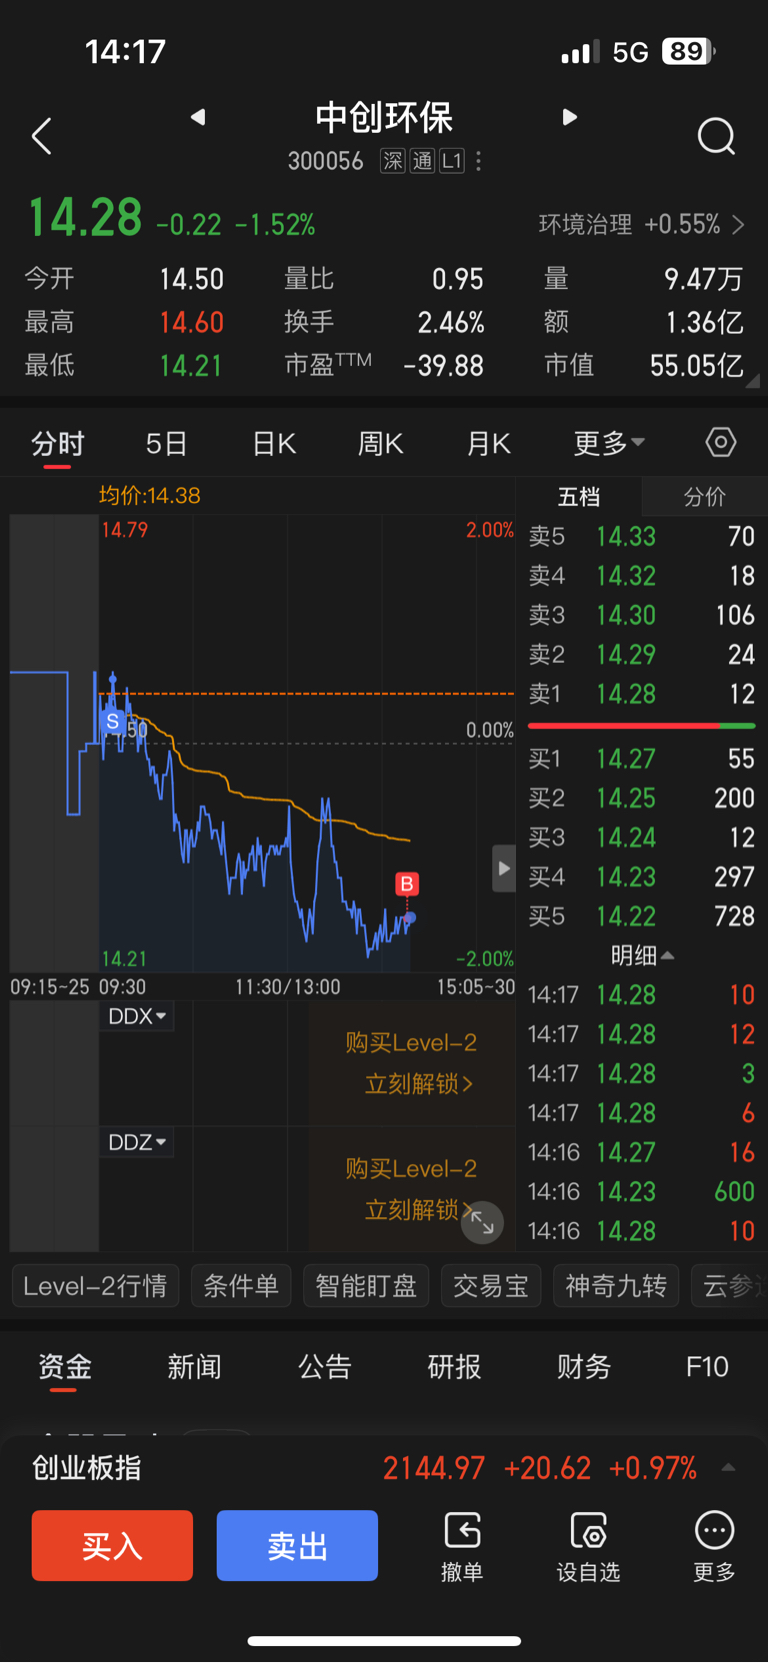Select 卖5 ask price 14.33 row

641,537
